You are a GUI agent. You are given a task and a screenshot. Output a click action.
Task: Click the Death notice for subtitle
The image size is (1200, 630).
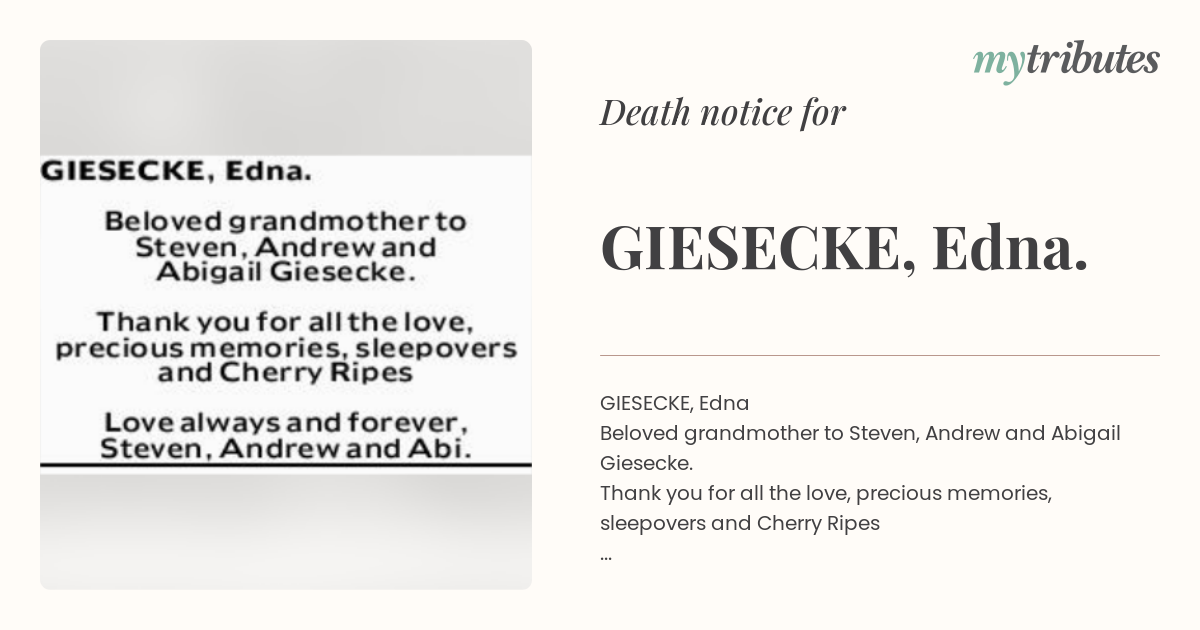click(x=723, y=113)
